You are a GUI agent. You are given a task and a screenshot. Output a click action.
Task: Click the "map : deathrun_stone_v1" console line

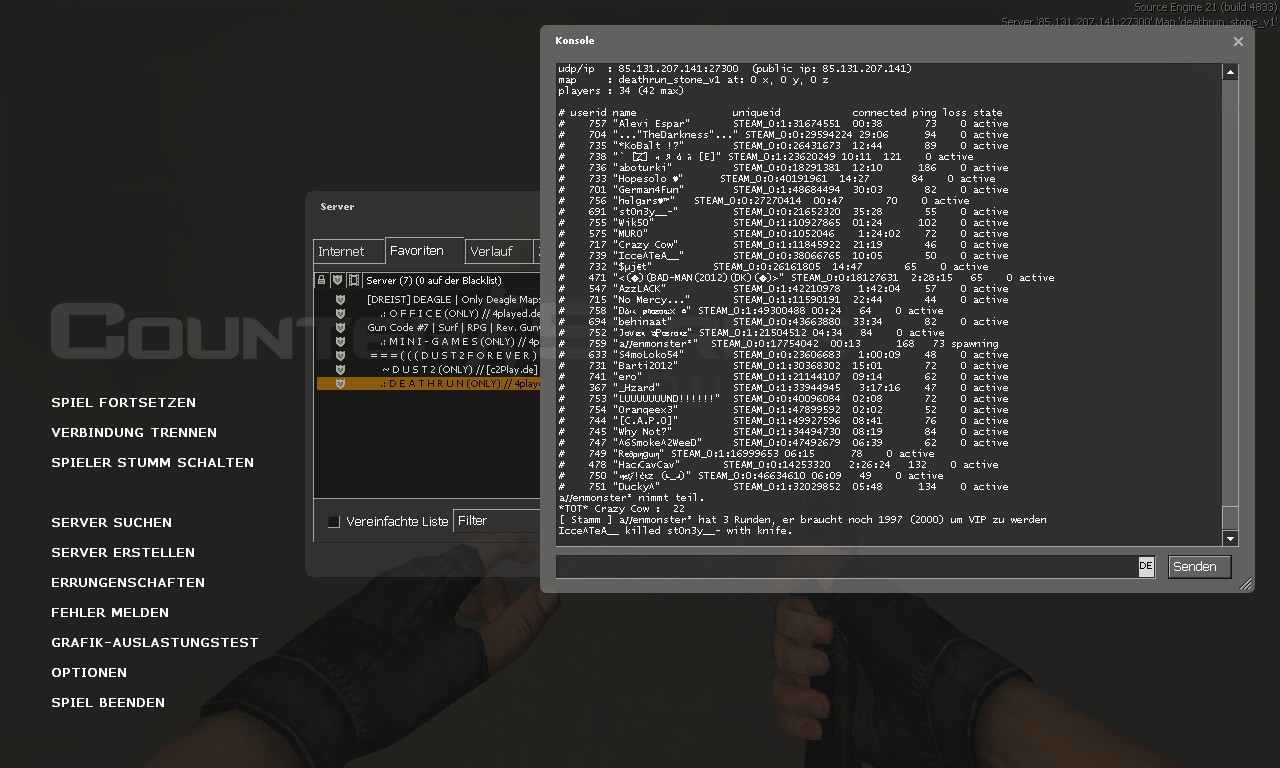point(693,80)
